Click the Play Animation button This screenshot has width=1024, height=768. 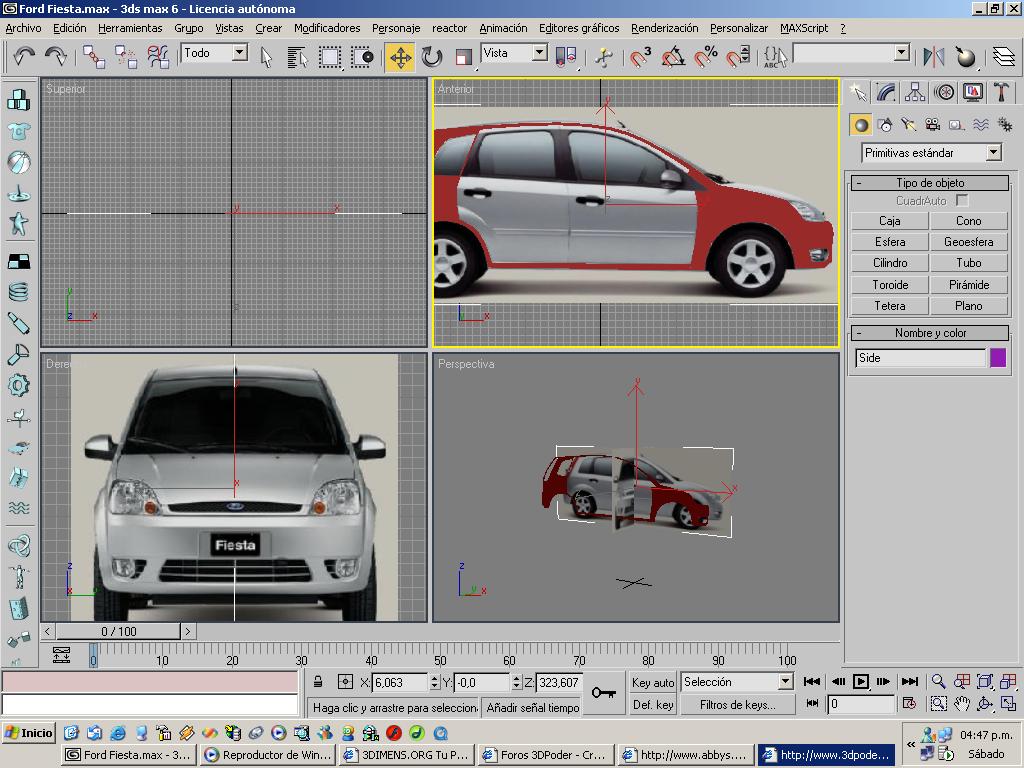pyautogui.click(x=861, y=682)
